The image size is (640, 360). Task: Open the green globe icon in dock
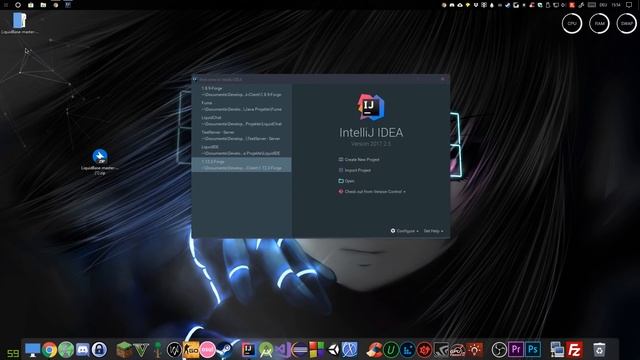point(66,350)
